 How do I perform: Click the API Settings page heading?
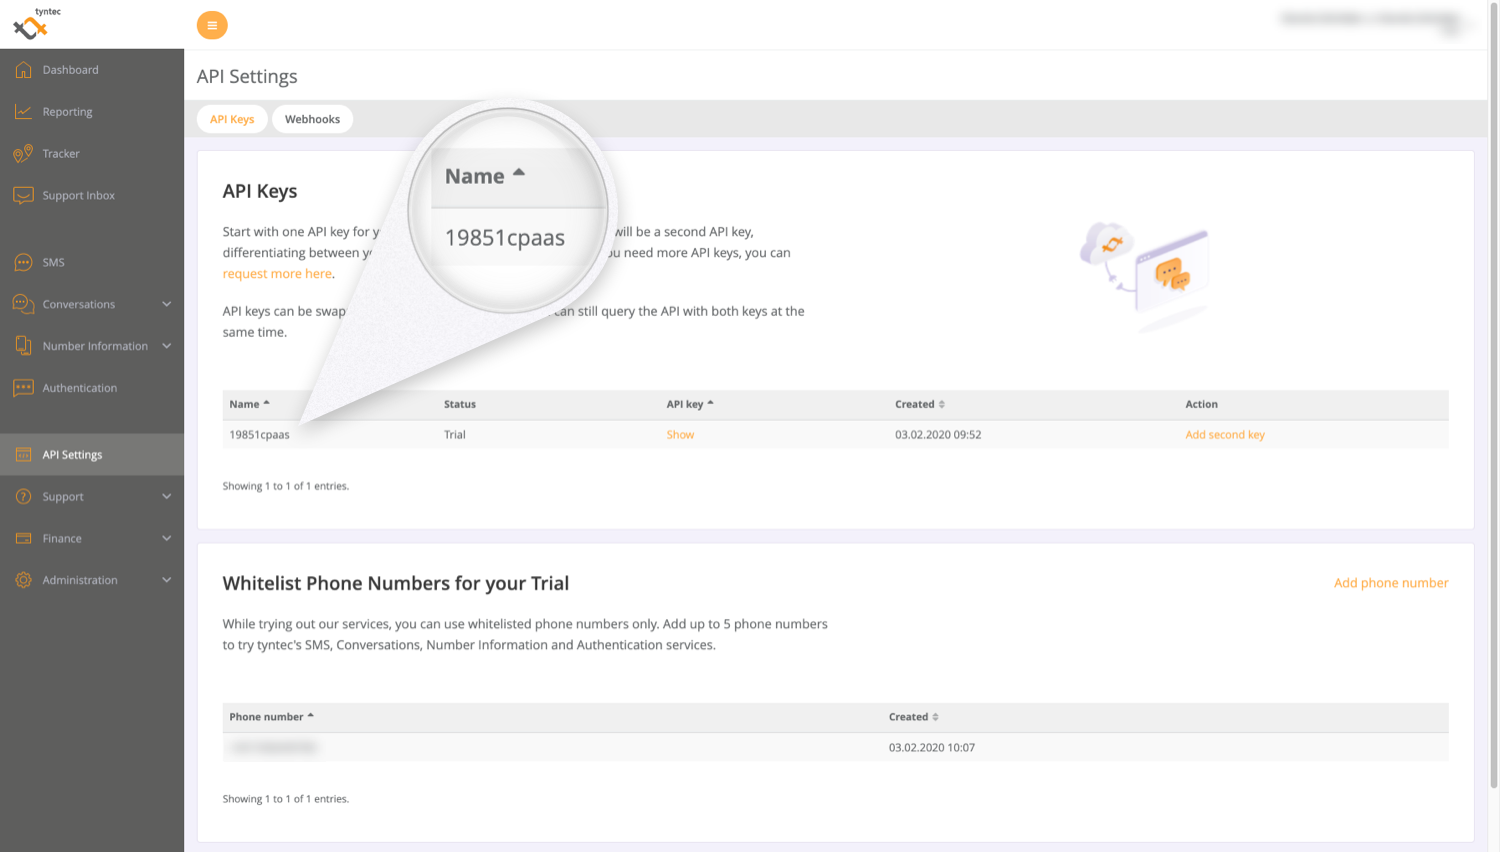click(x=247, y=76)
